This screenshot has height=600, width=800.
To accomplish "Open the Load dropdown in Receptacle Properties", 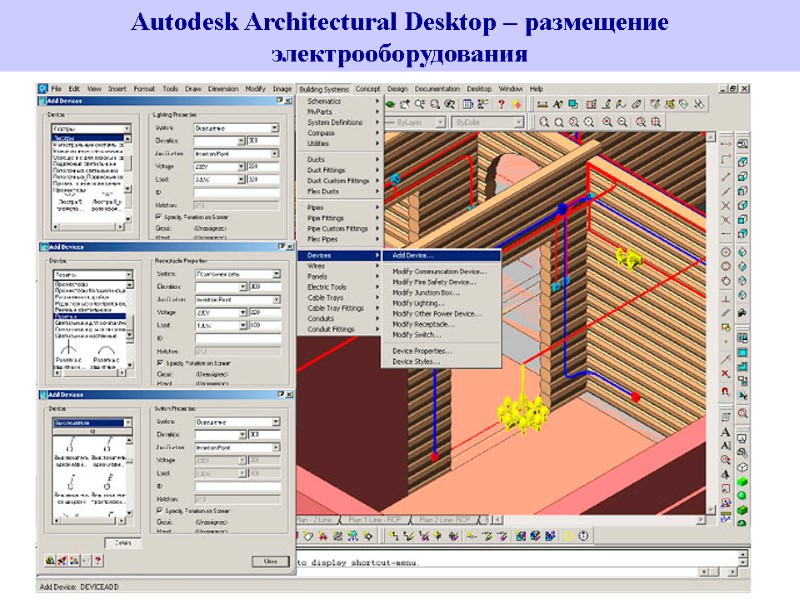I will coord(243,325).
